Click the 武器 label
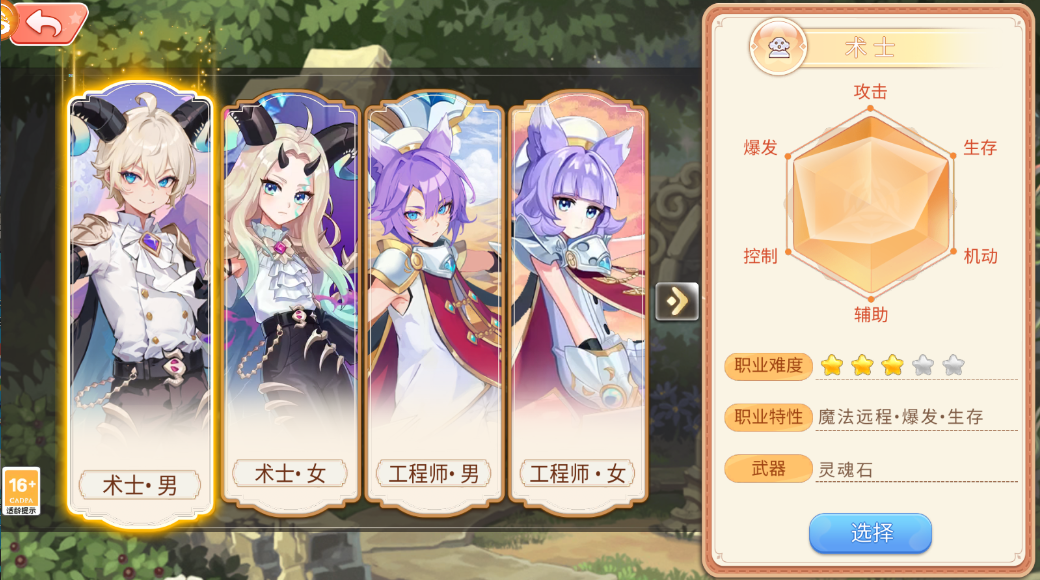Screen dimensions: 1040x580 [768, 469]
